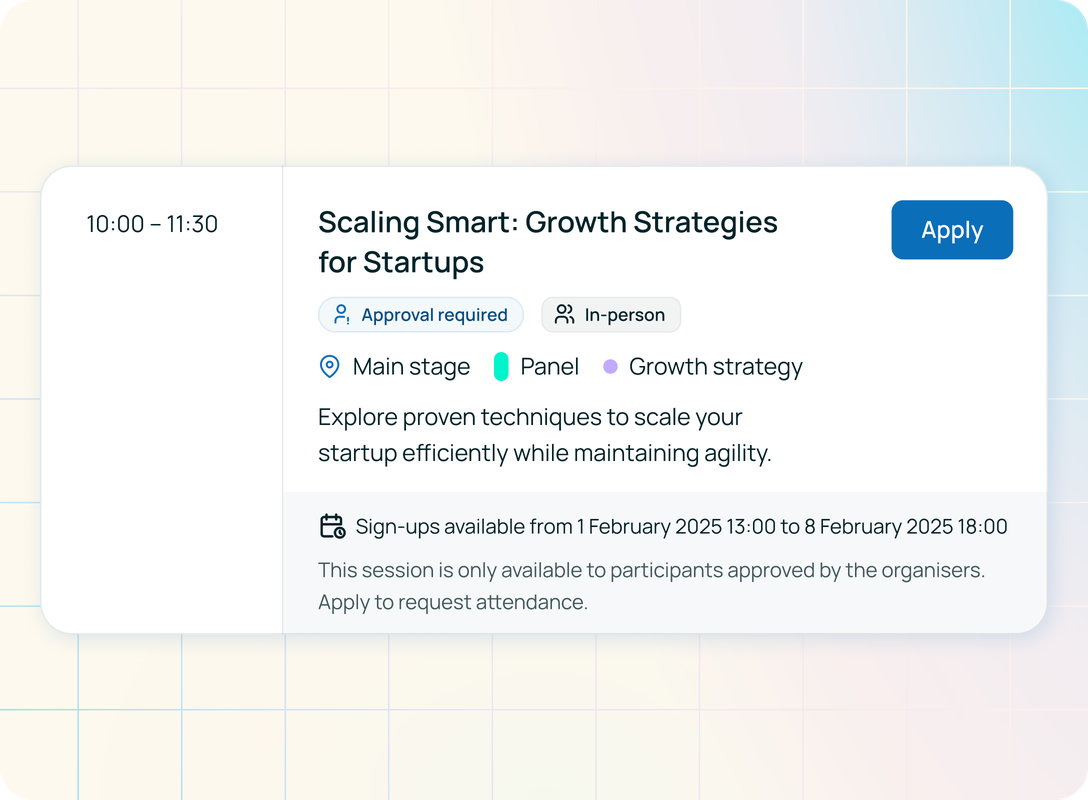Open the Scaling Smart session title
1088x800 pixels.
(x=548, y=242)
